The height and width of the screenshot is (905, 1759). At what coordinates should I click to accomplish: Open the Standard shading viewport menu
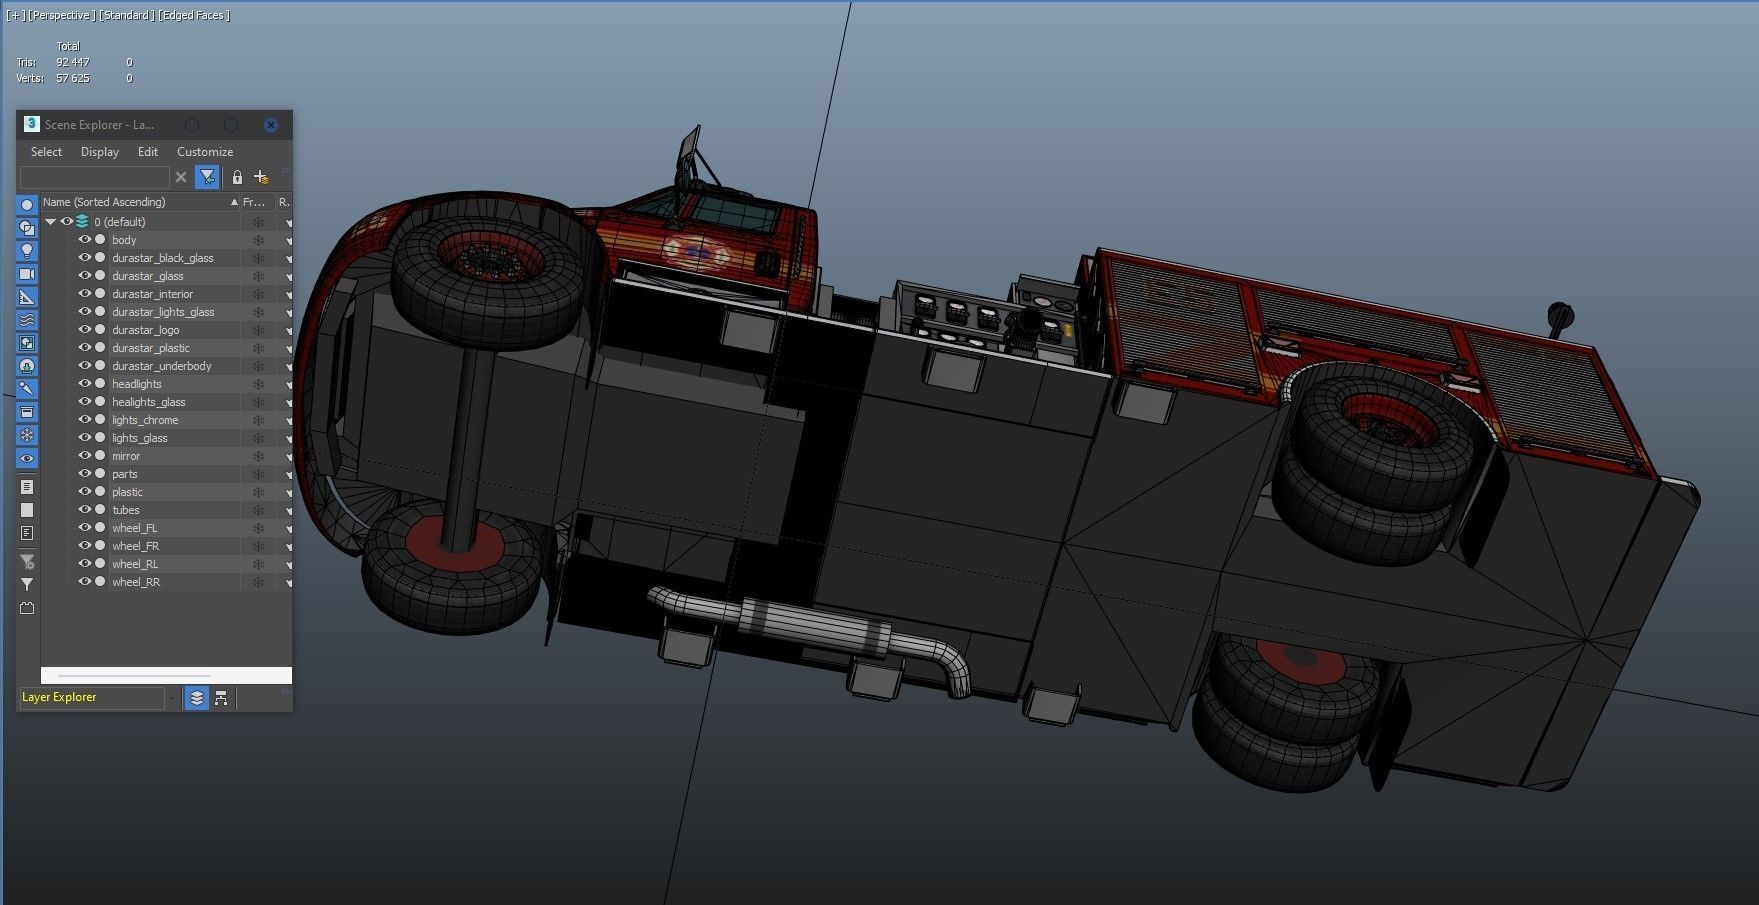[x=127, y=15]
